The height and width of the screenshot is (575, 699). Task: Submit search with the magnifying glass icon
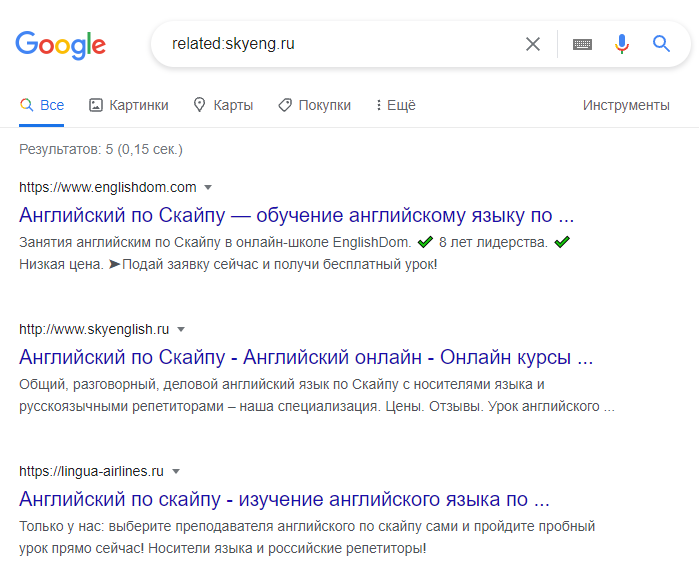[661, 44]
